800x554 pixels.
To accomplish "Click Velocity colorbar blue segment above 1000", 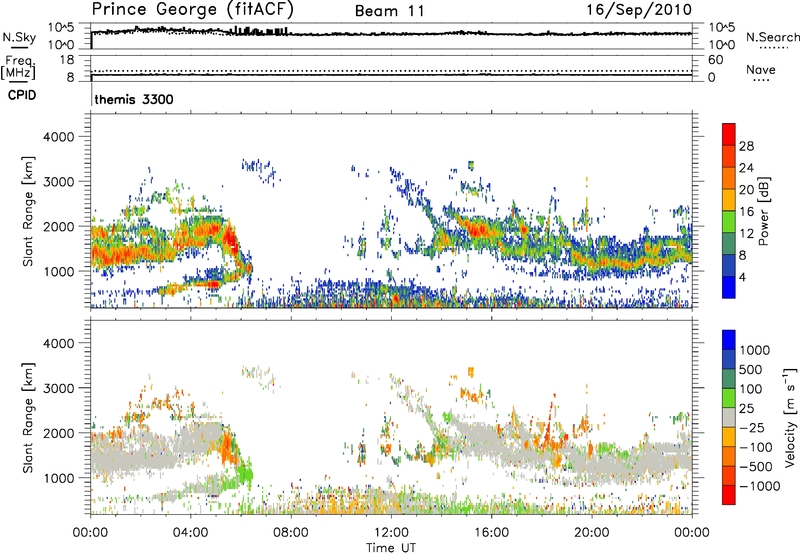I will tap(729, 340).
